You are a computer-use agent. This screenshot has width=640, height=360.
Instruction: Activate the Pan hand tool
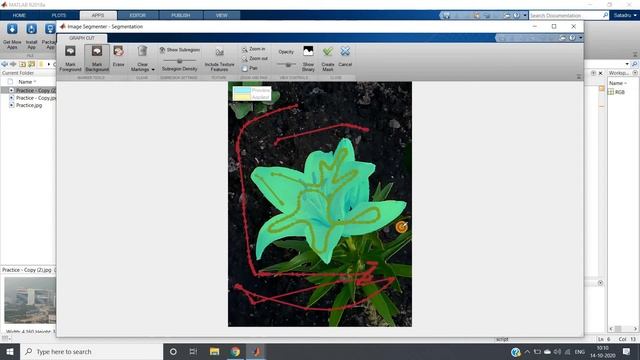[249, 68]
